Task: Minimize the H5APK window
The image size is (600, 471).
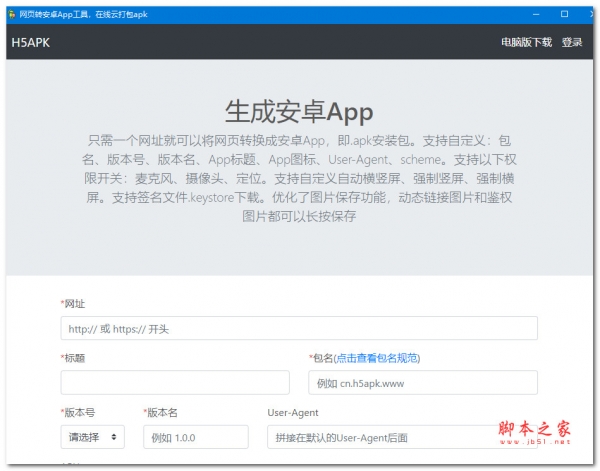Action: pyautogui.click(x=536, y=14)
